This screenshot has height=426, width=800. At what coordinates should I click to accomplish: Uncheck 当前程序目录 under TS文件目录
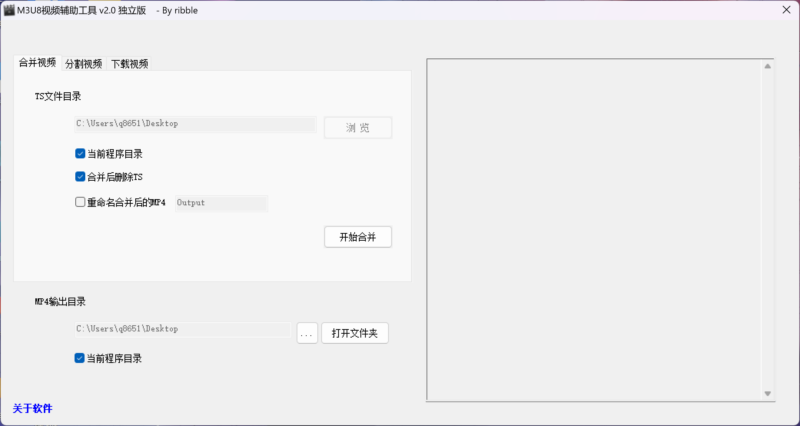[80, 154]
